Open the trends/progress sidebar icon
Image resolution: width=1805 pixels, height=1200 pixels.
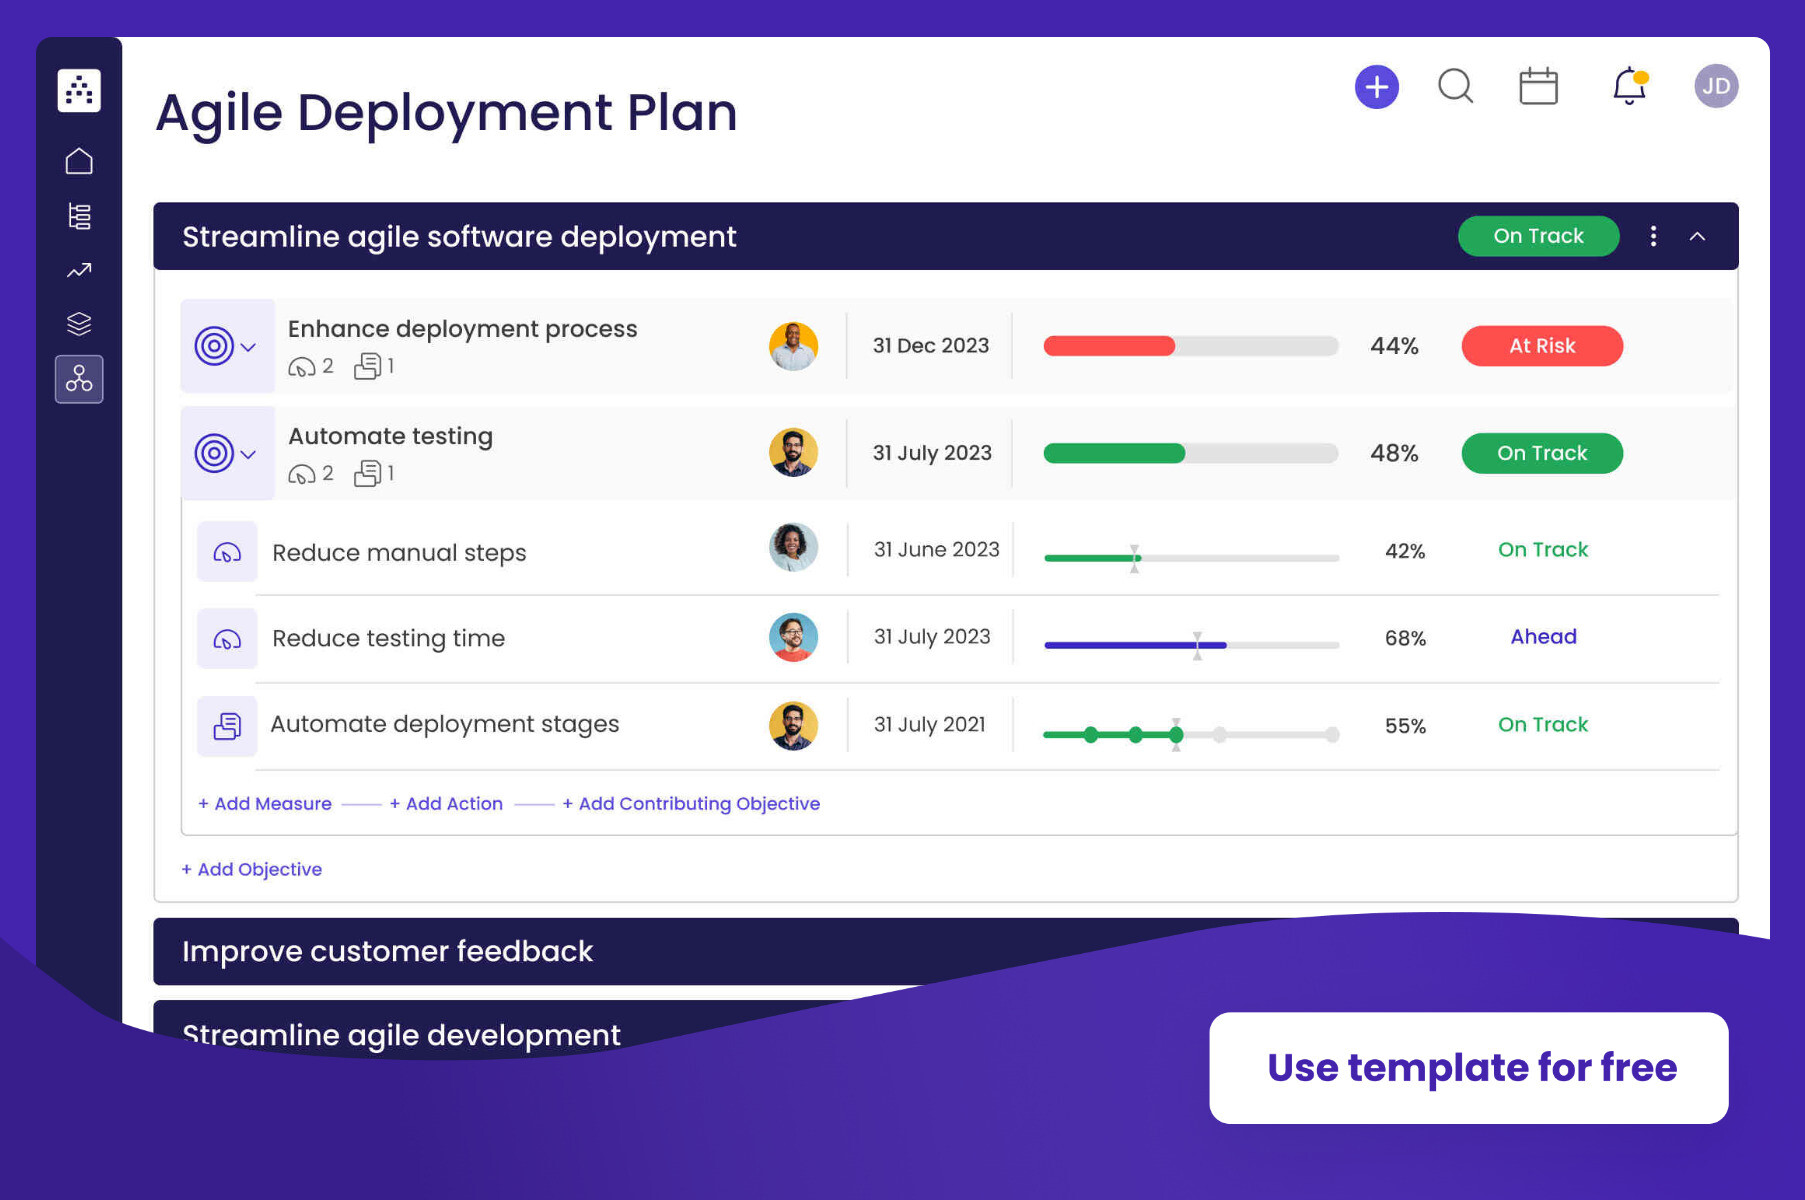pyautogui.click(x=79, y=270)
